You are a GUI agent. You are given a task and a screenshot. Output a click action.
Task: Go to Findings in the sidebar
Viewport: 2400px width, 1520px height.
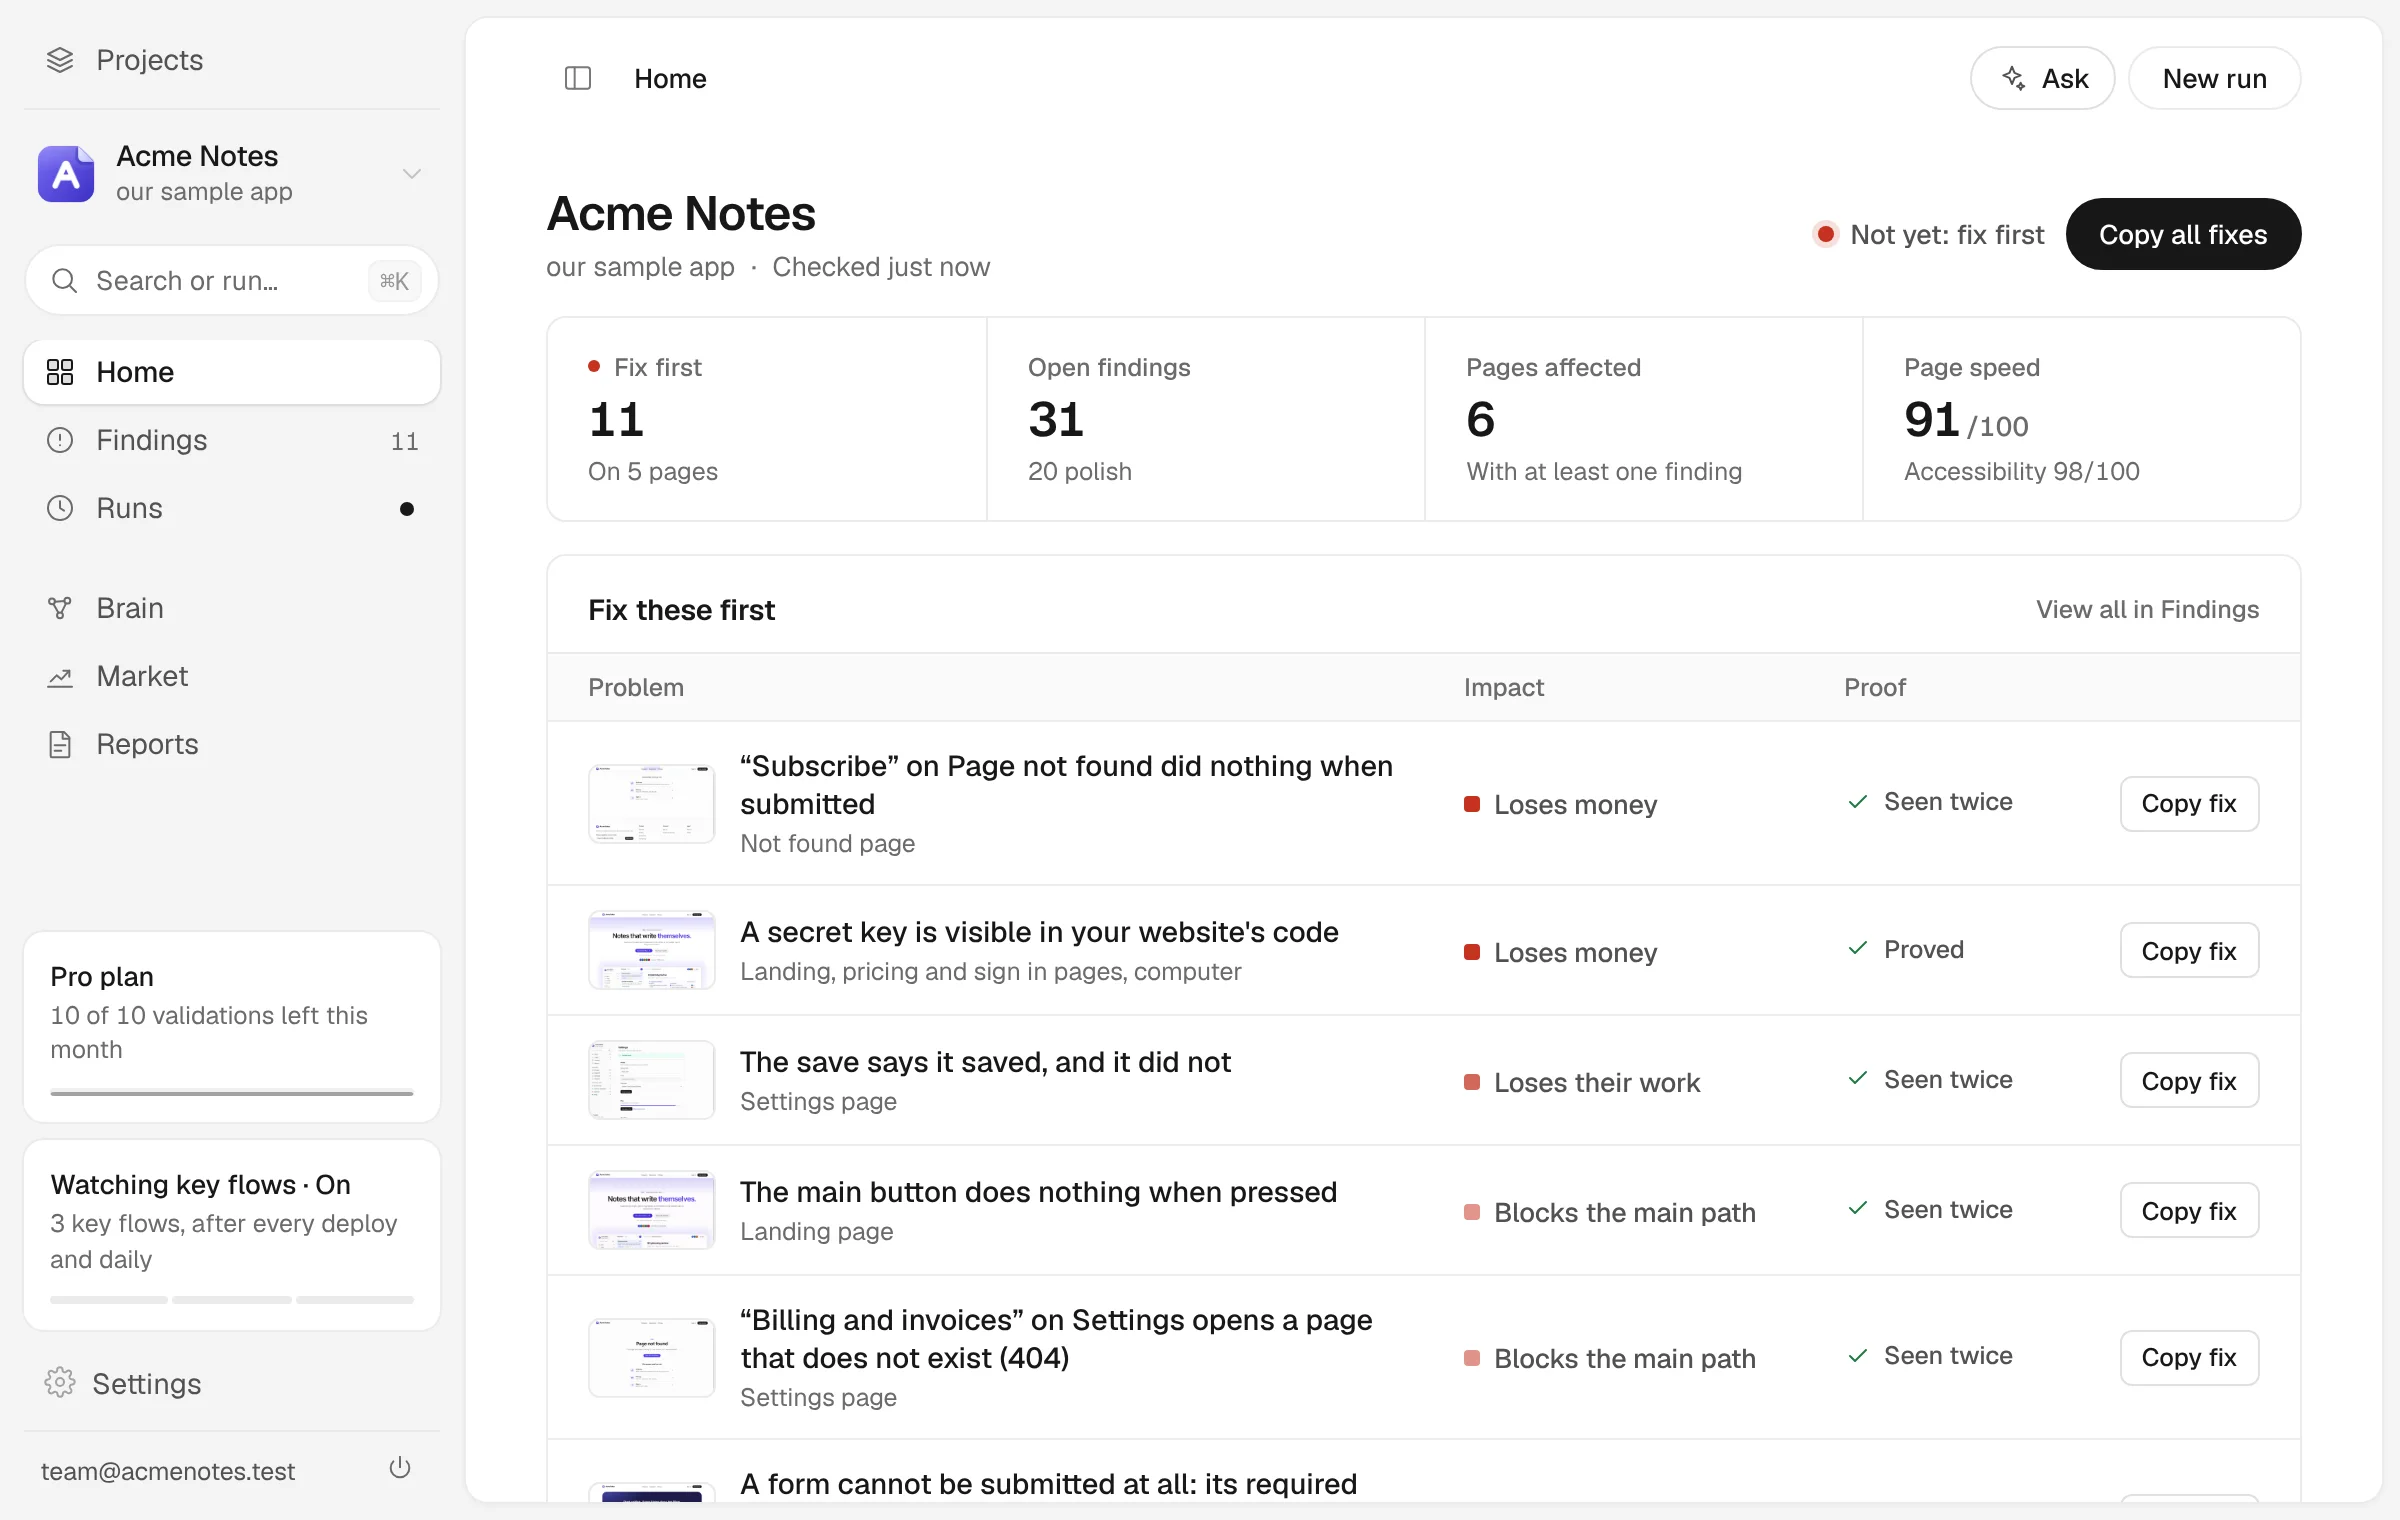232,440
